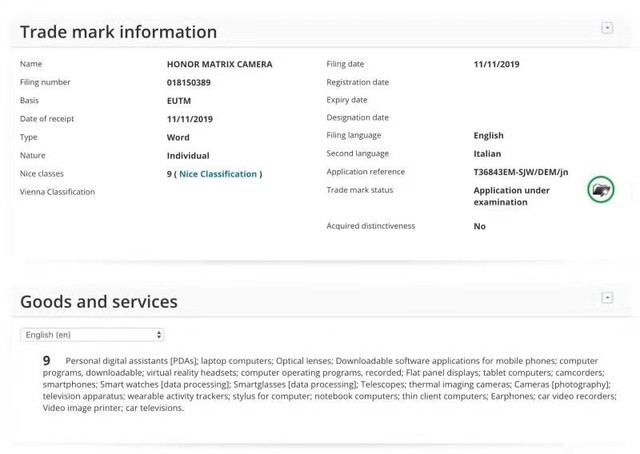Viewport: 640px width, 454px height.
Task: Click the Nice classes value 9
Action: click(x=170, y=174)
